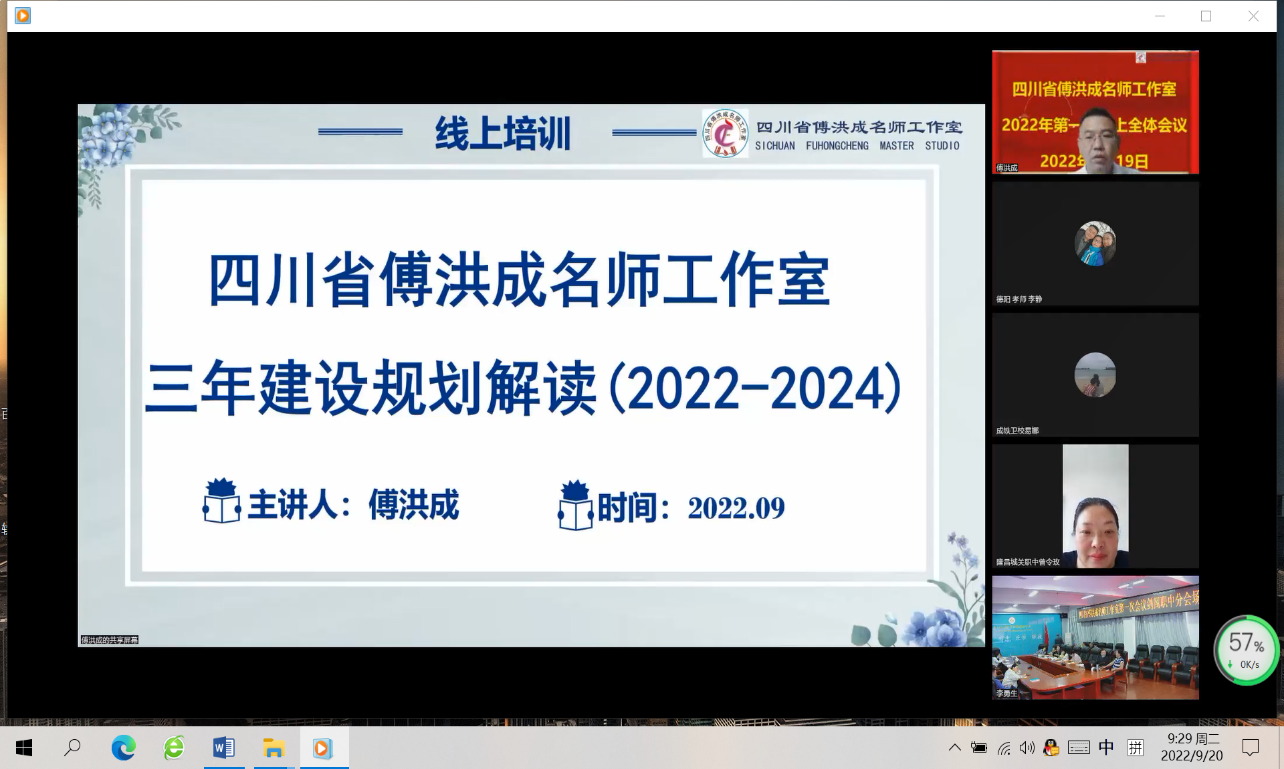Toggle the 拼 pinyin IME indicator

coord(1135,747)
